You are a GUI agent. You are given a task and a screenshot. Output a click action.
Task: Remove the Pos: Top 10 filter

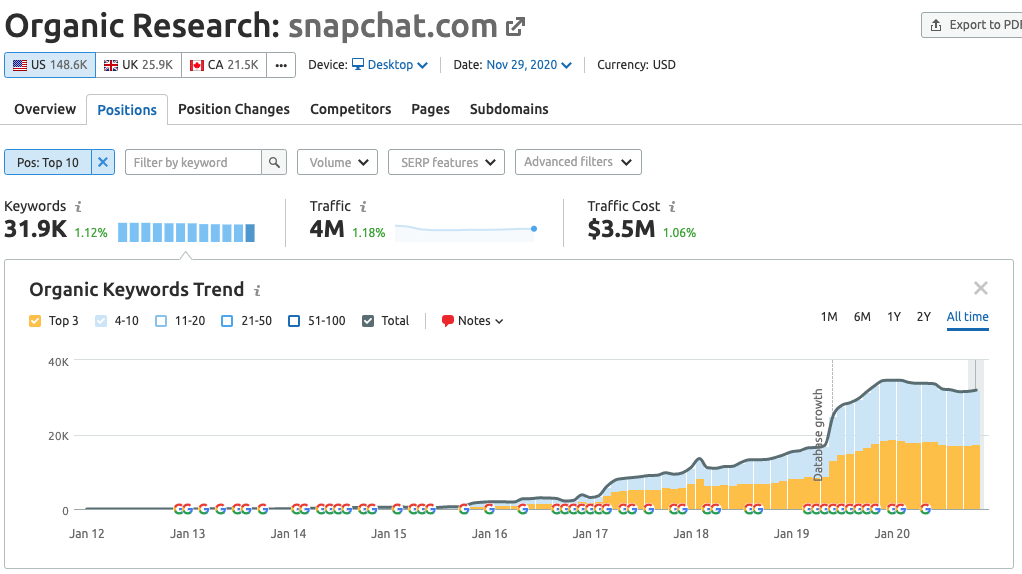(x=103, y=162)
